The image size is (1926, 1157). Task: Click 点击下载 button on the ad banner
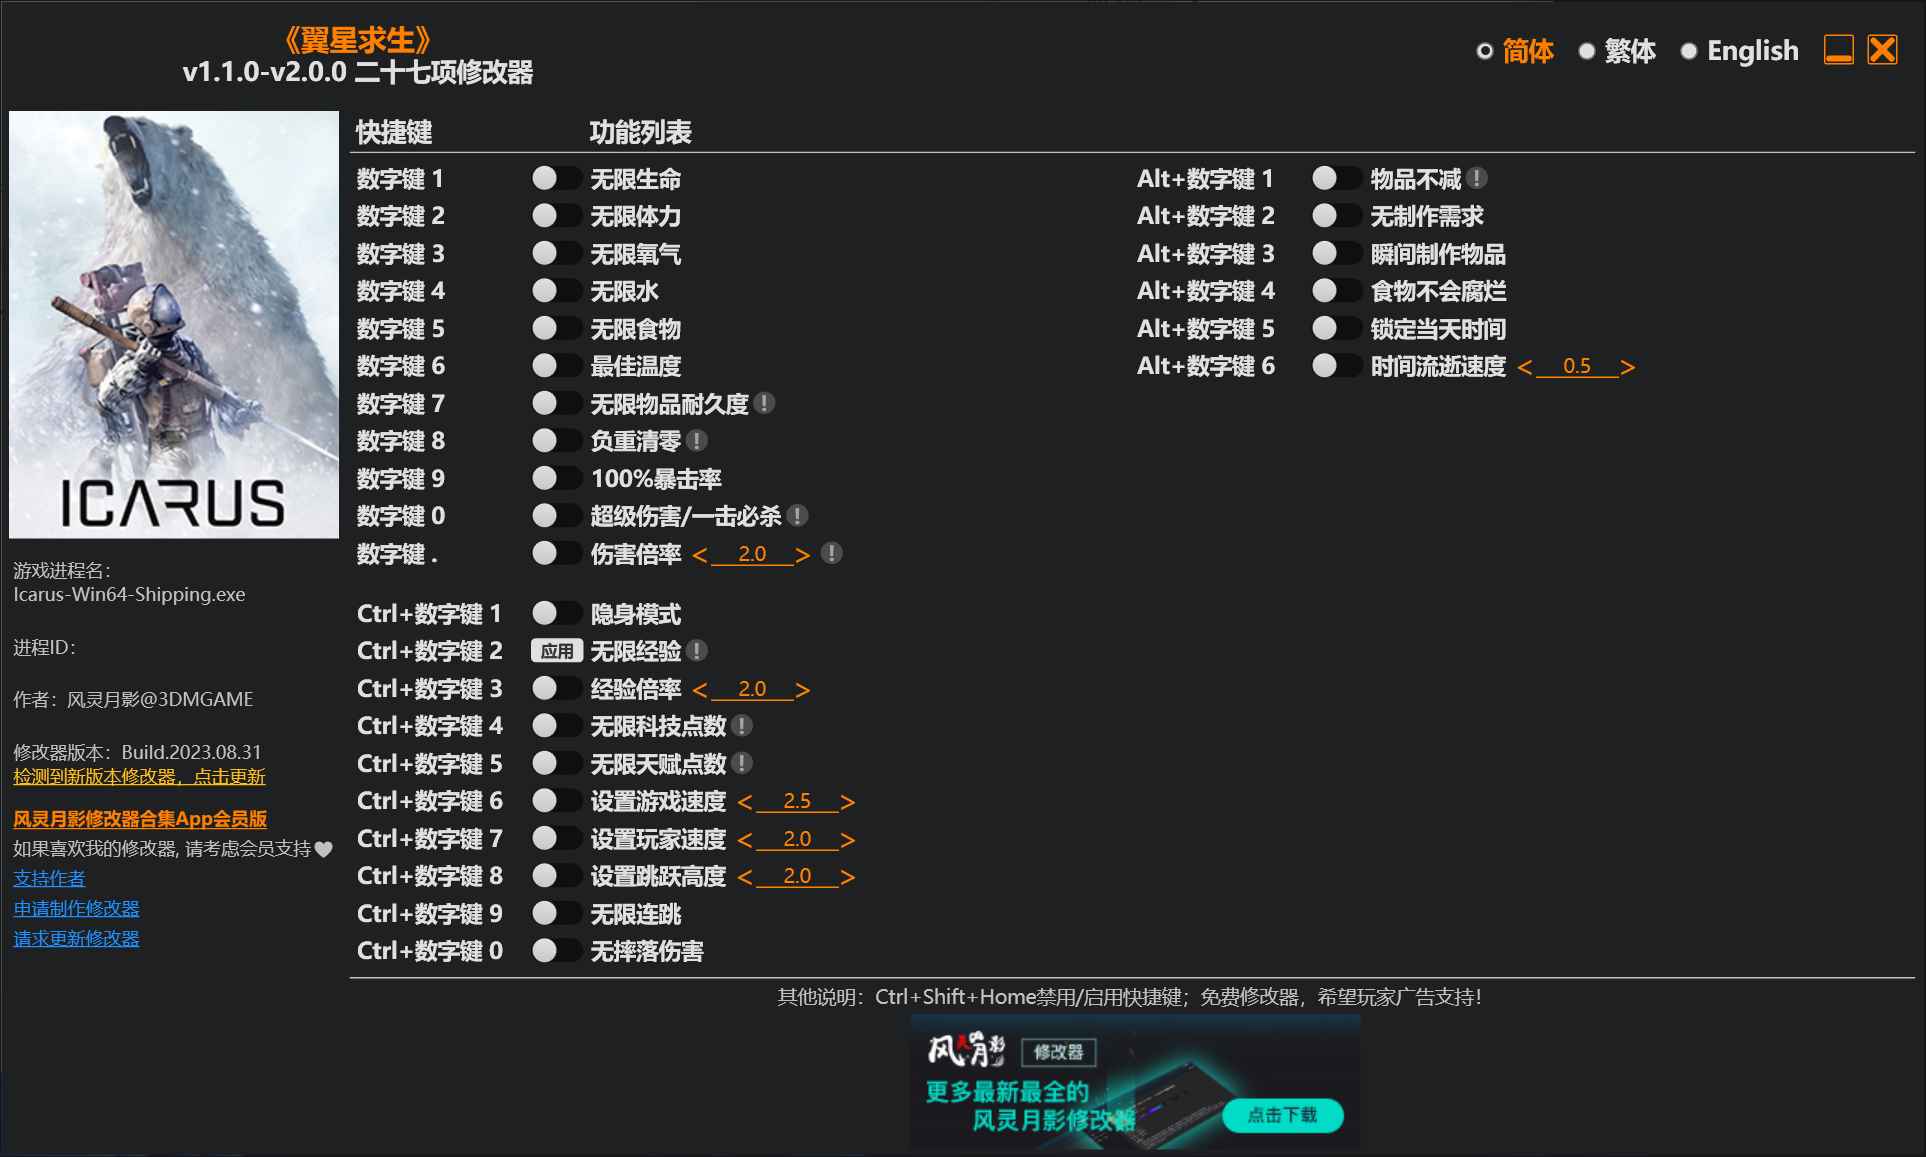[1283, 1116]
